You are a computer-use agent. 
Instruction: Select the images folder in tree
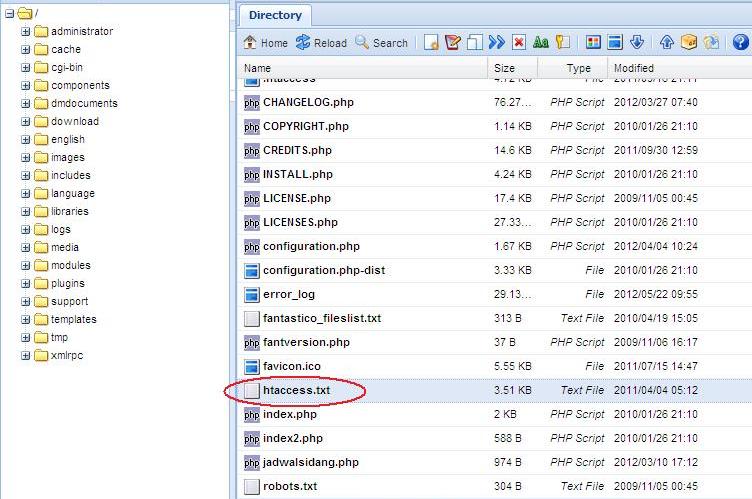pos(68,157)
